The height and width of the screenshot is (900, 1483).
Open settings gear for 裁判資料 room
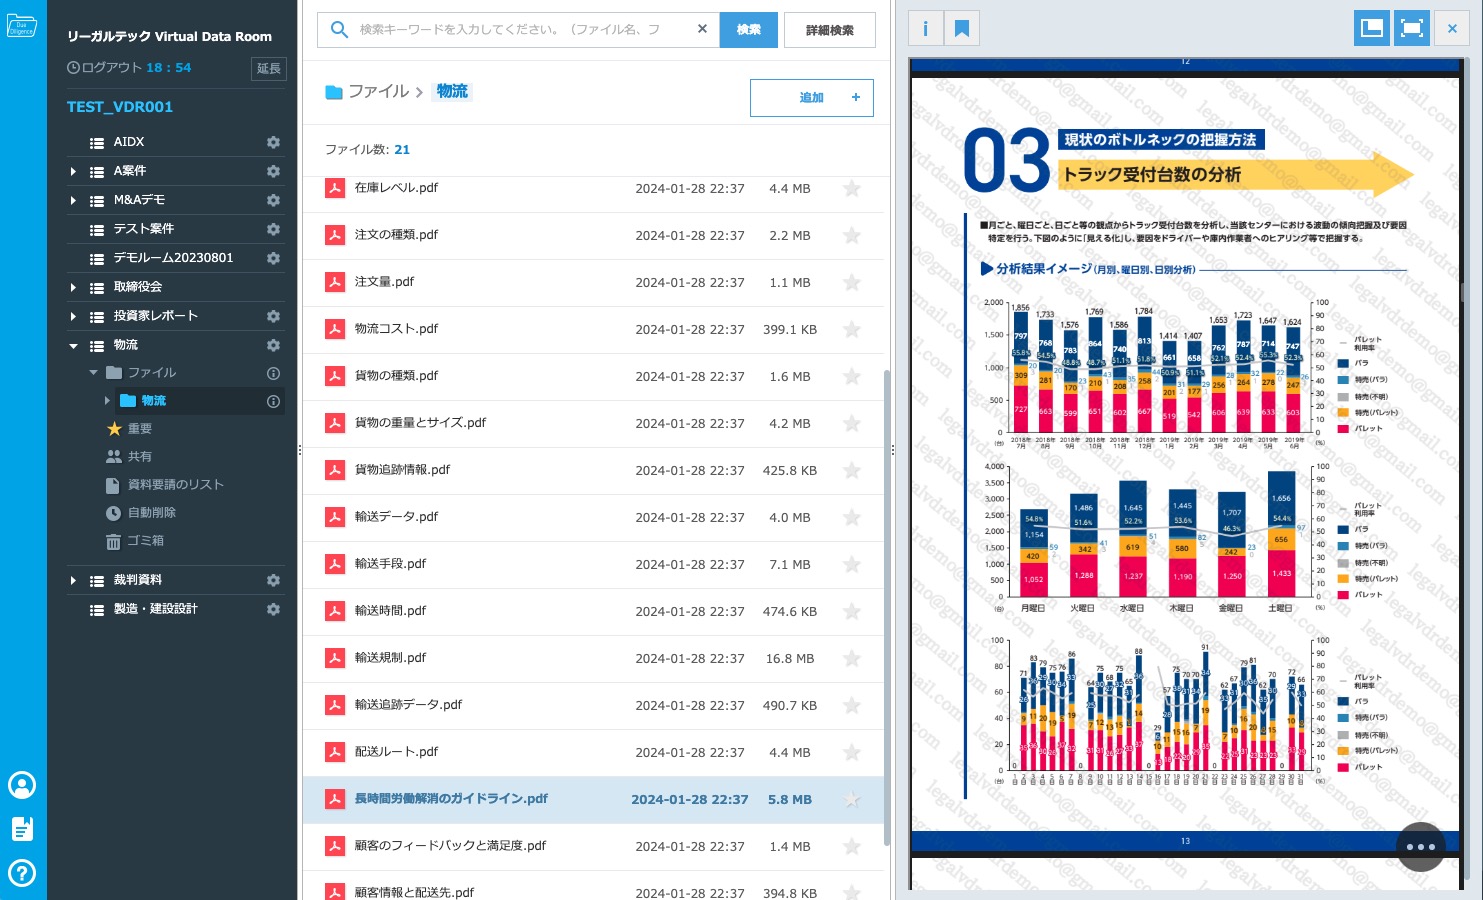click(273, 580)
